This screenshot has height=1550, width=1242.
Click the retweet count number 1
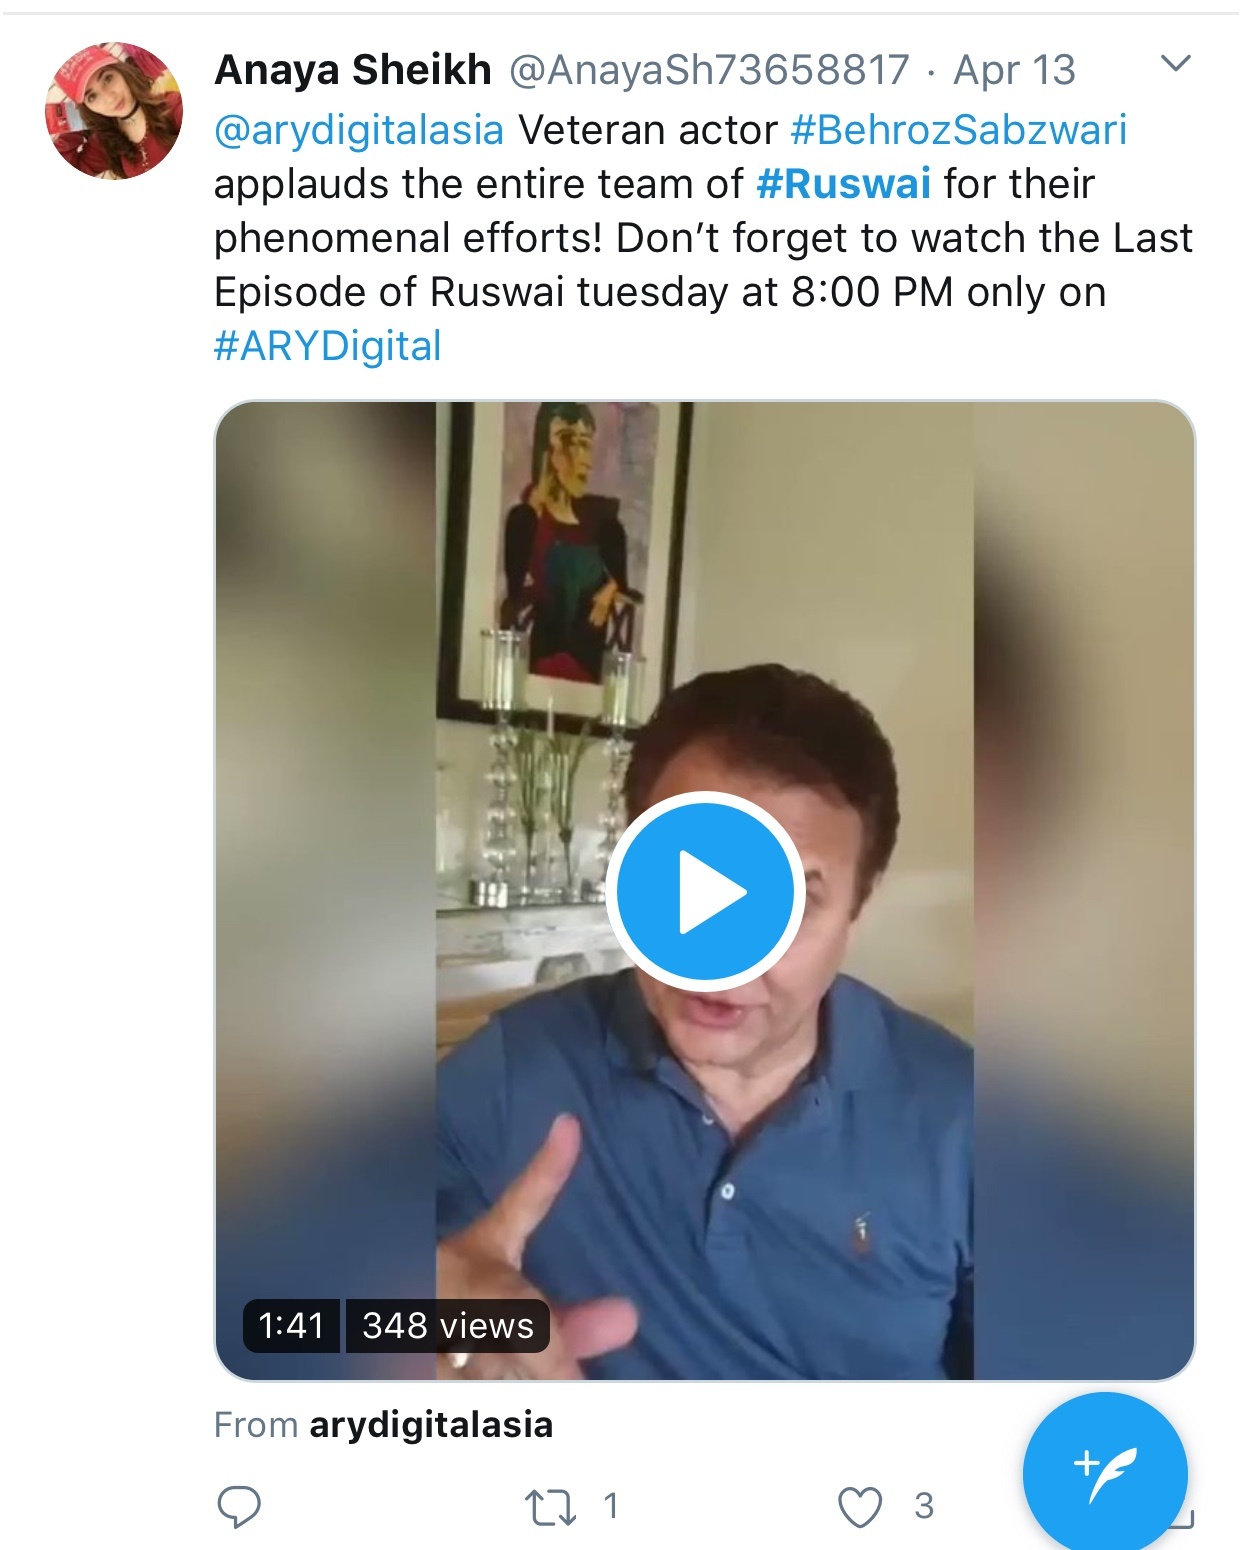point(611,1506)
